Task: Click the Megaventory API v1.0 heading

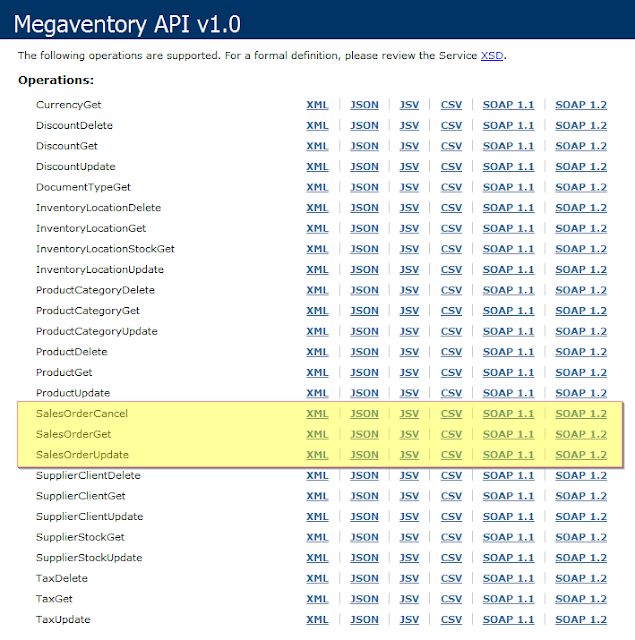Action: click(127, 24)
